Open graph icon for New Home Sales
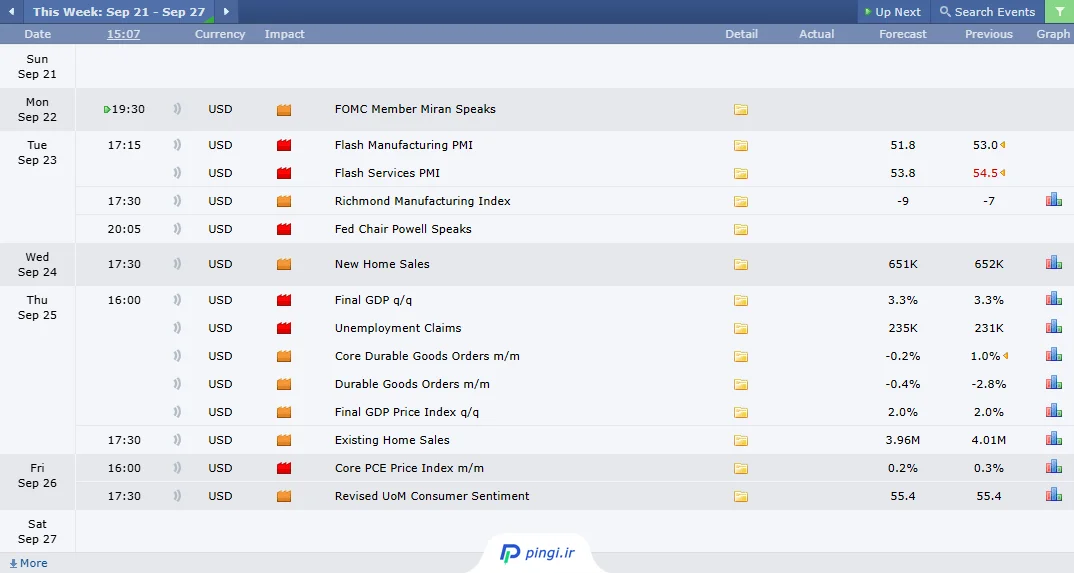 click(1053, 263)
